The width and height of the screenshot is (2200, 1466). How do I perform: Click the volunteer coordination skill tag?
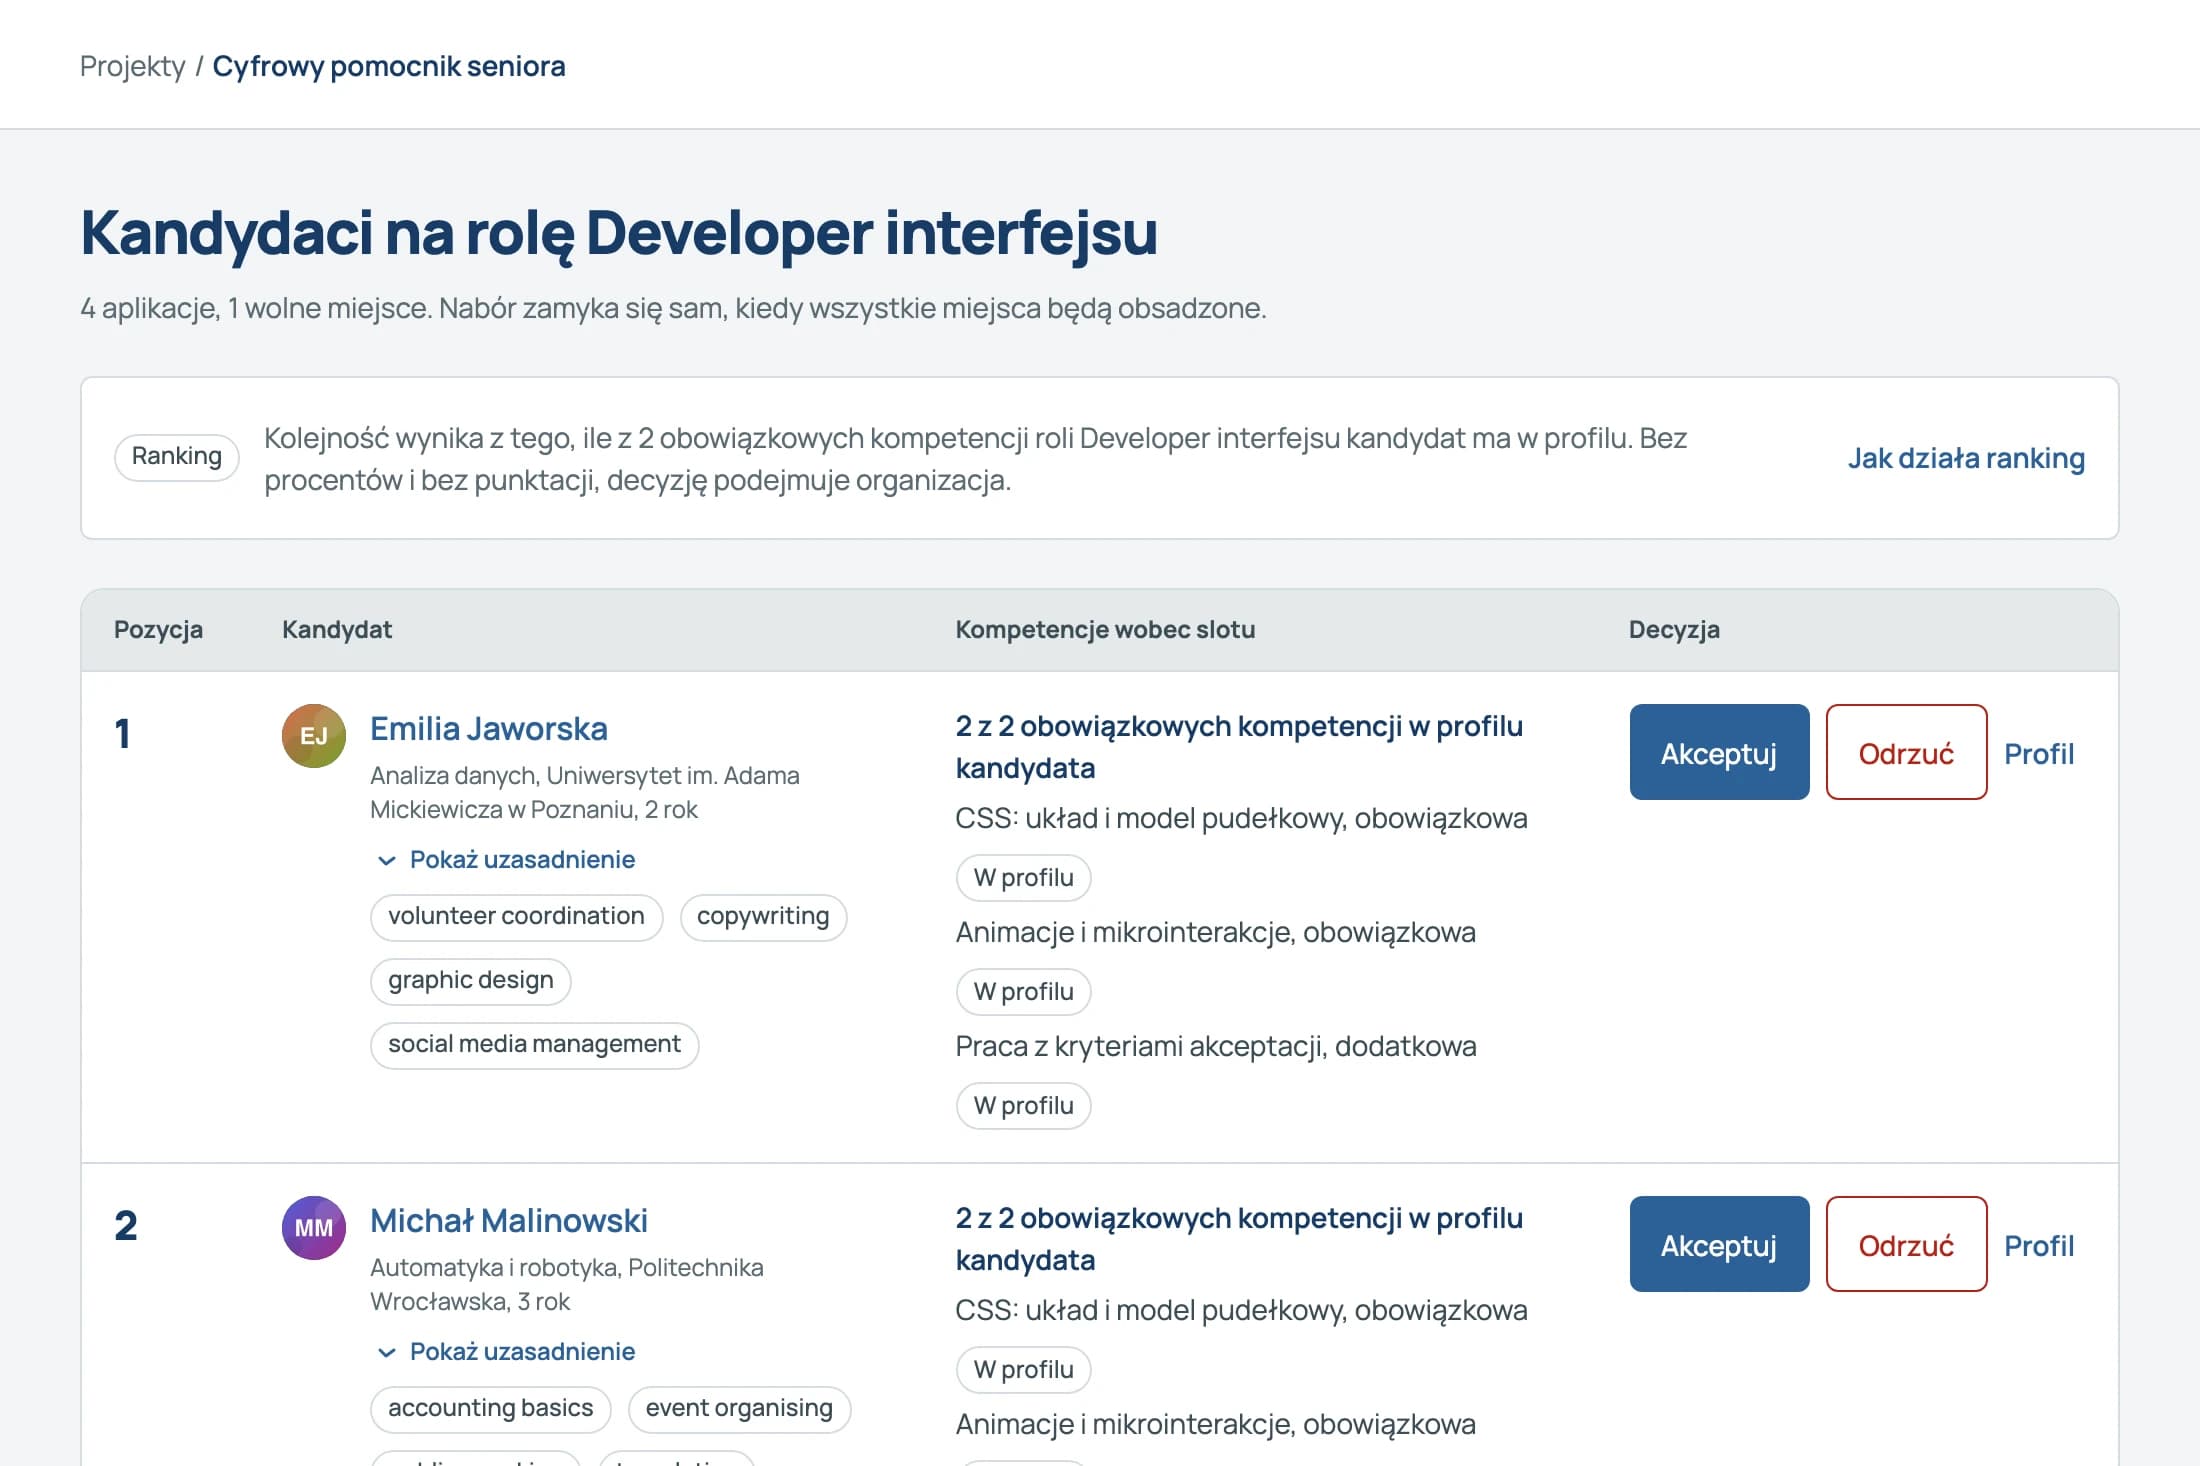516,917
